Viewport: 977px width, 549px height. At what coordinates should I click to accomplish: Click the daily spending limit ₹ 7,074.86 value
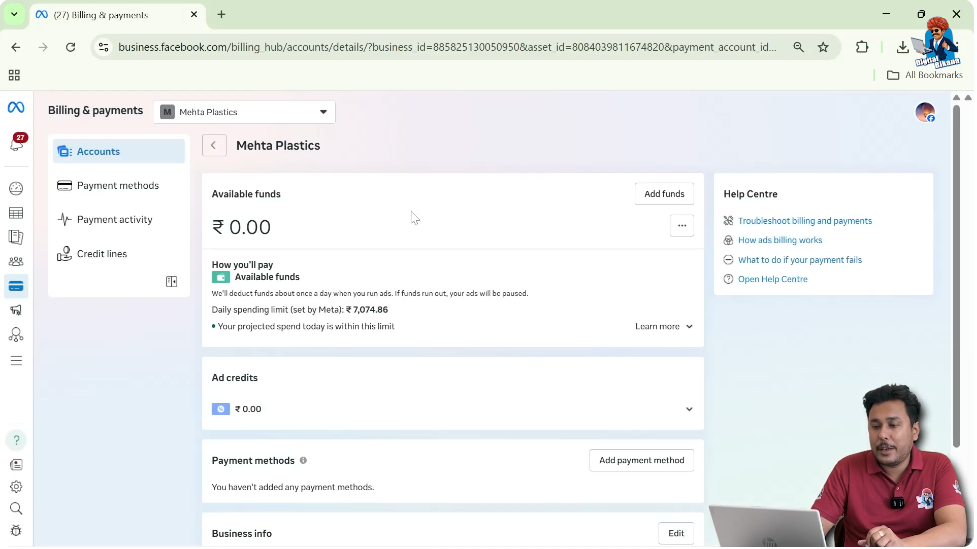click(x=367, y=310)
